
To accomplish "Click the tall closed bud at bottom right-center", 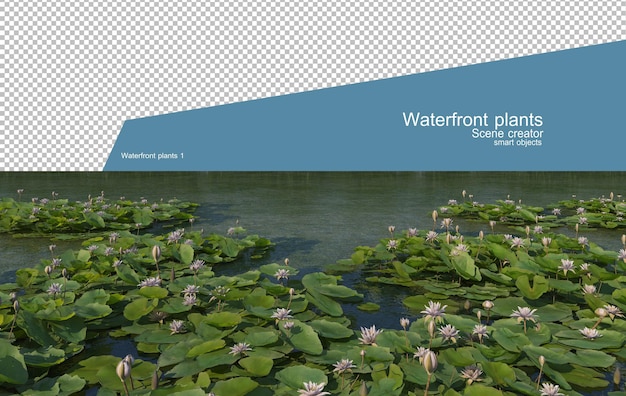I will (x=430, y=362).
